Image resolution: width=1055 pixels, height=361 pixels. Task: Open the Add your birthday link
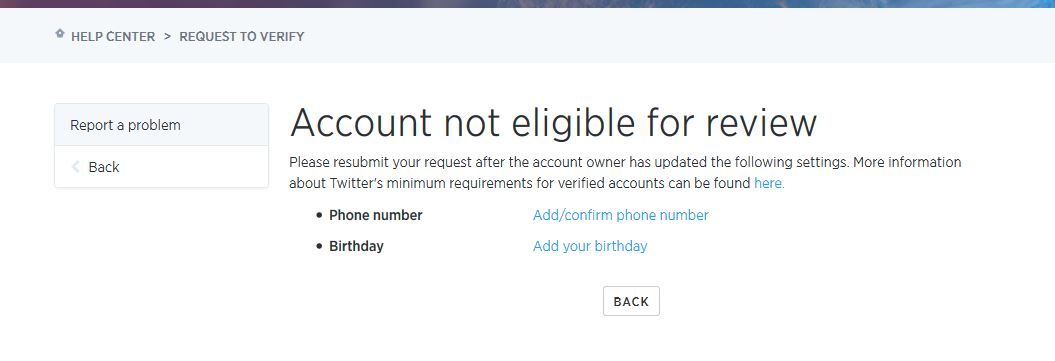point(590,246)
